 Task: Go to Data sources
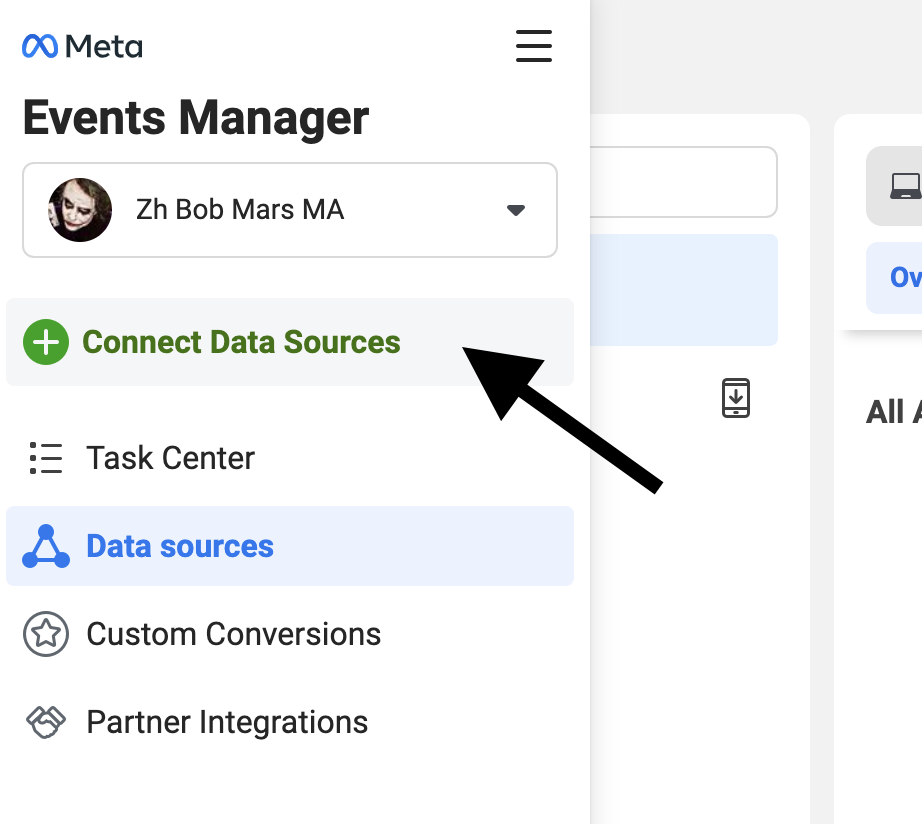point(290,546)
